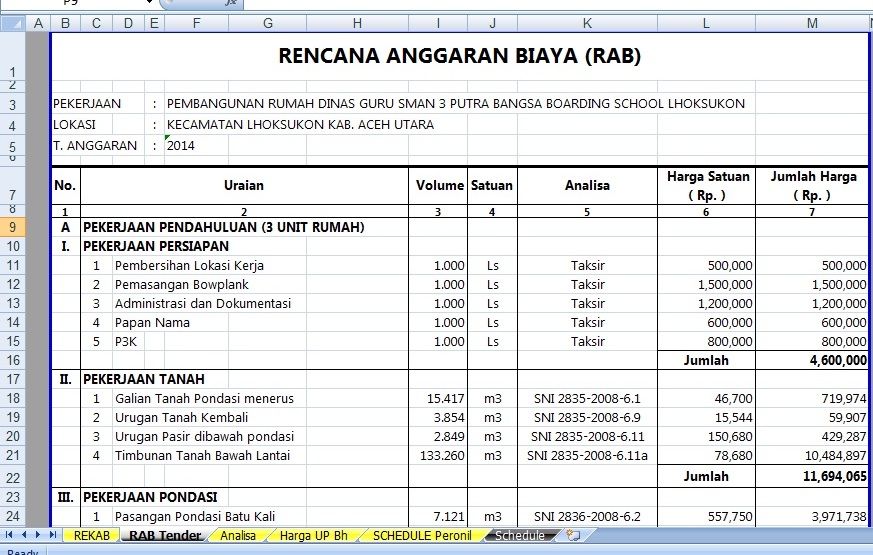Select the PEMBANGUNAN RUMAH DINAS GURU cell
Screen dimensions: 873x555
pyautogui.click(x=455, y=104)
